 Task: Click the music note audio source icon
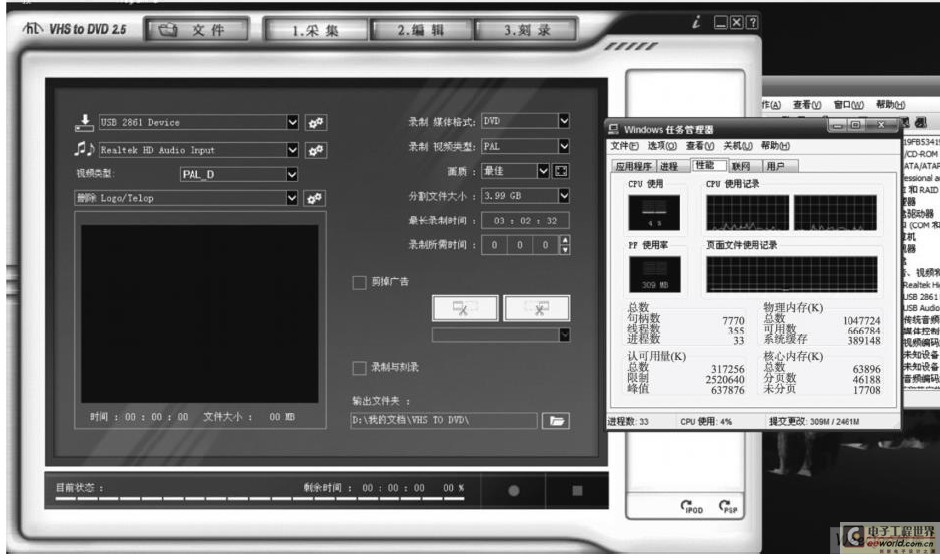click(x=85, y=149)
